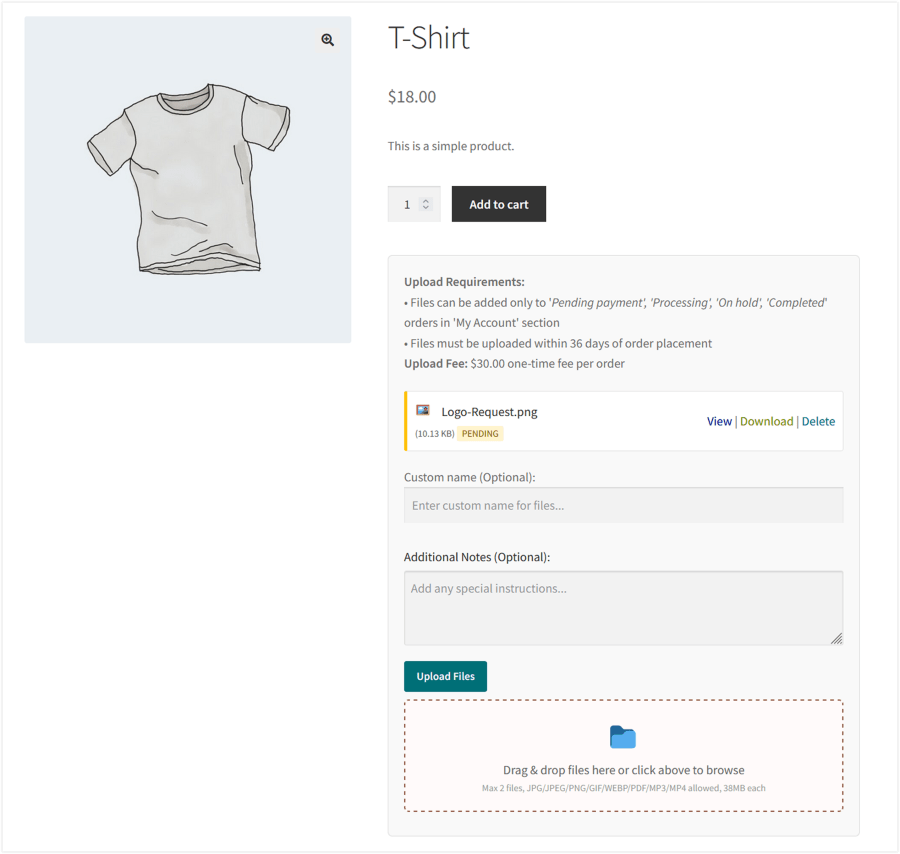Add the T-Shirt to cart
900x854 pixels.
pos(498,204)
